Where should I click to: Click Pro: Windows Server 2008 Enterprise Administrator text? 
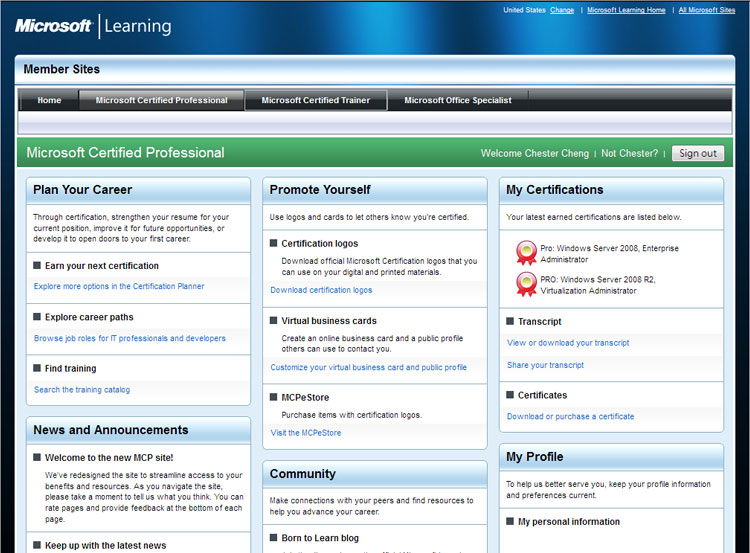(x=609, y=254)
